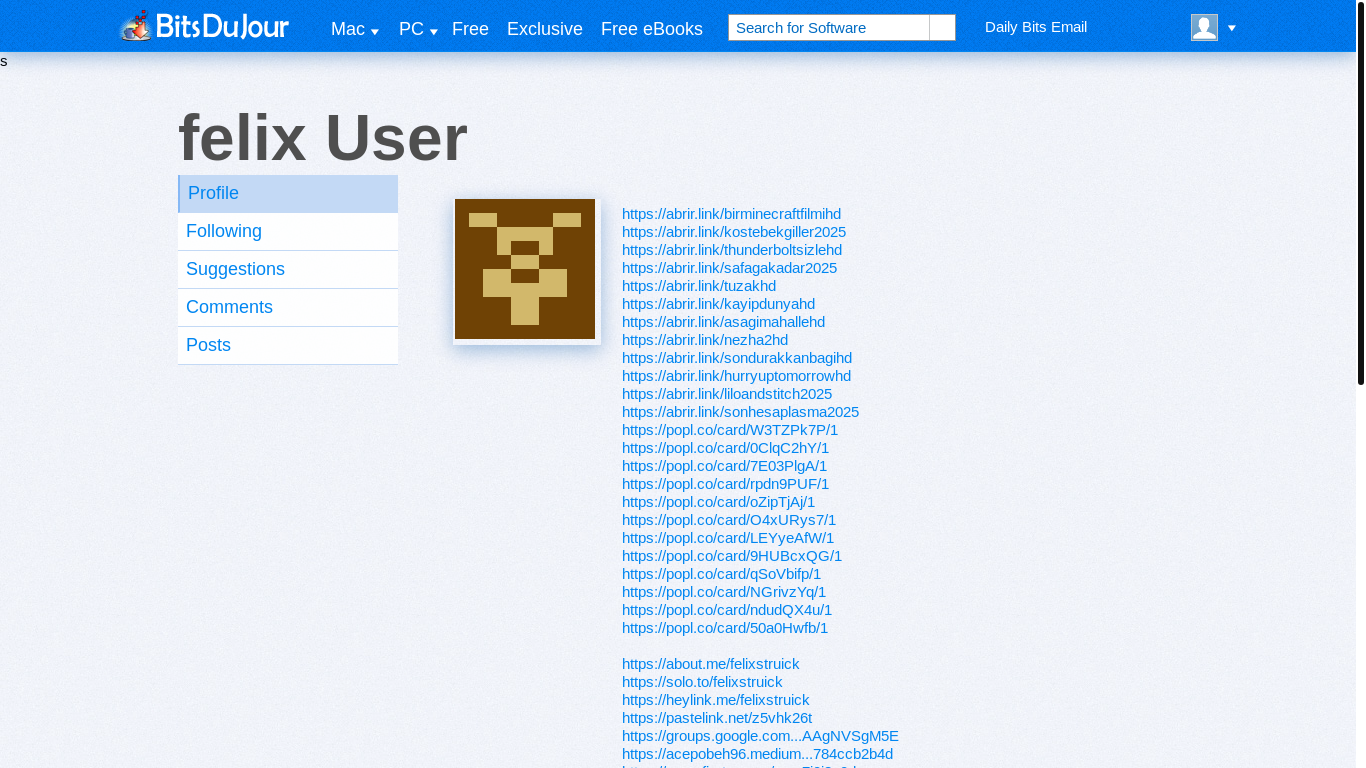Screen dimensions: 1366x768
Task: Go to Exclusive deals
Action: (544, 30)
